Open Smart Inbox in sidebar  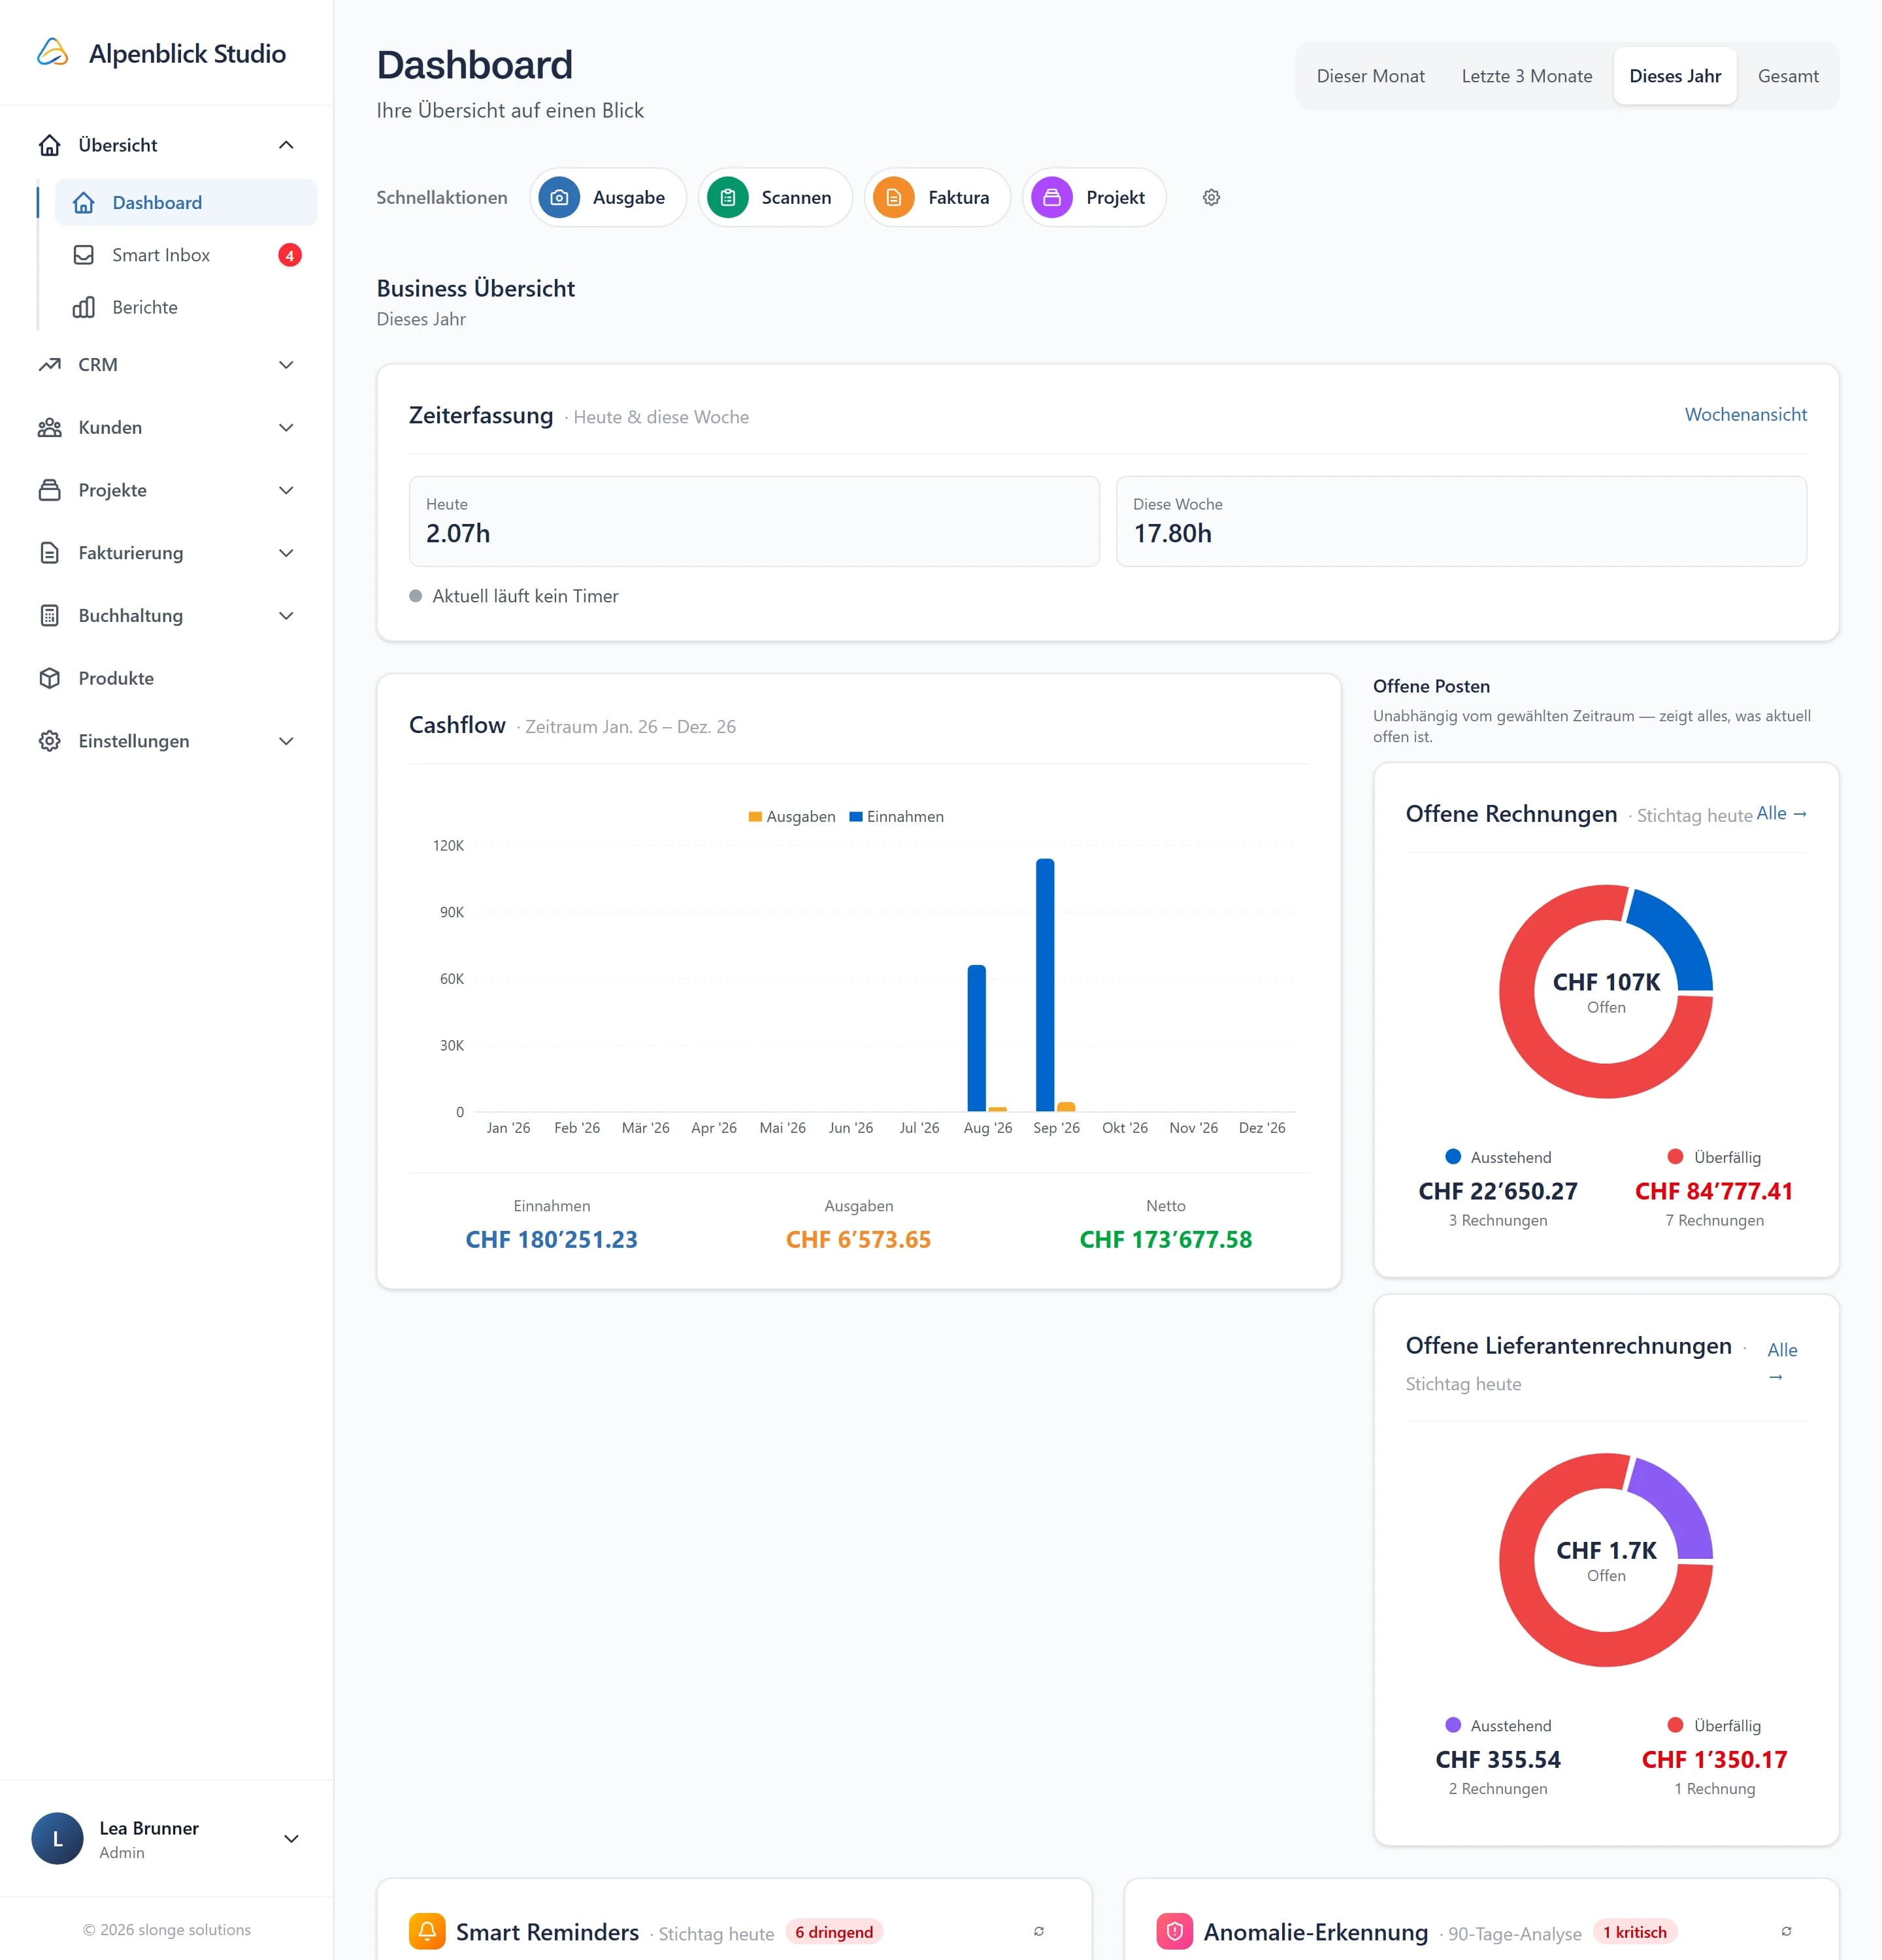tap(186, 255)
